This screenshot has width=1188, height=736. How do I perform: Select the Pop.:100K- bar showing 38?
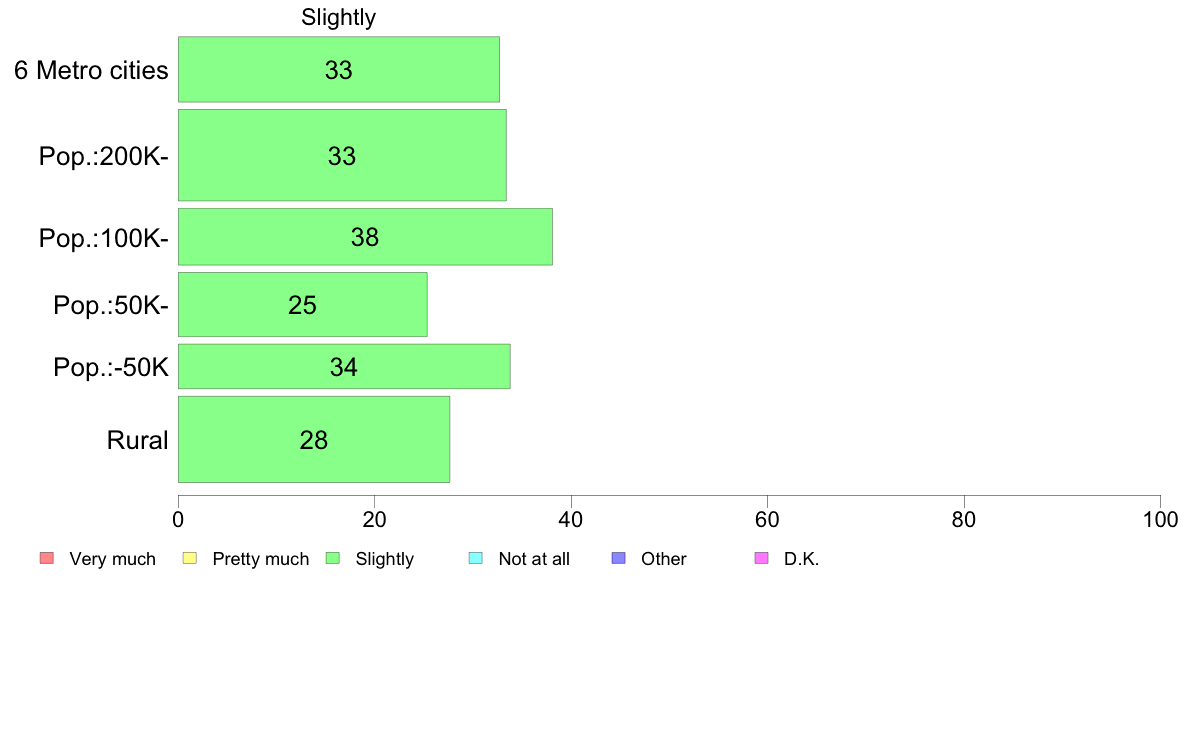[x=365, y=236]
